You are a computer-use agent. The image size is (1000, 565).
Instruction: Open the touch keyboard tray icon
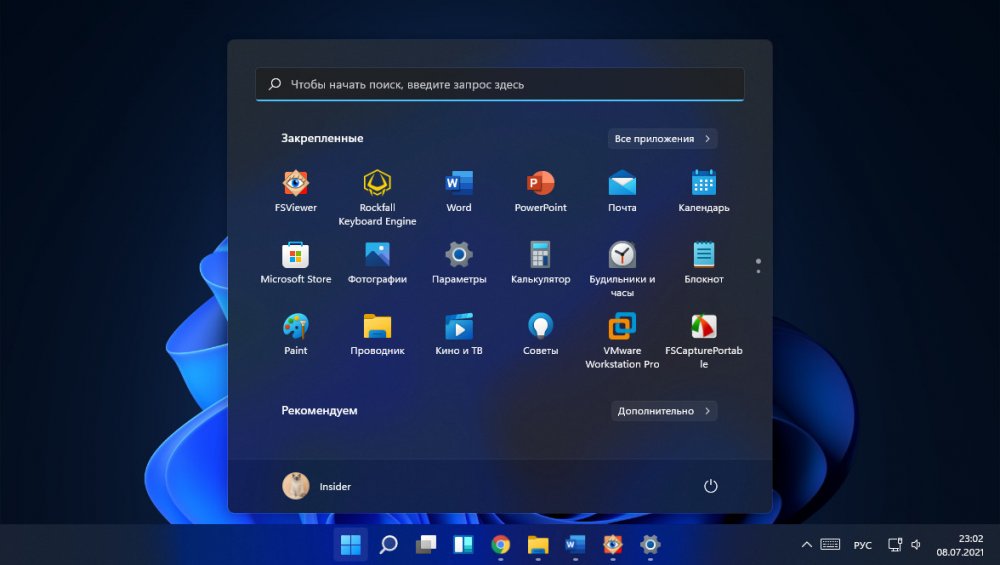point(830,545)
